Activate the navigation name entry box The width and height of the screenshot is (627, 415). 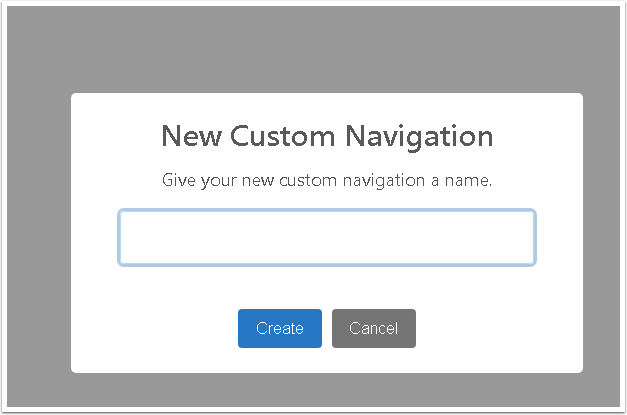coord(326,238)
